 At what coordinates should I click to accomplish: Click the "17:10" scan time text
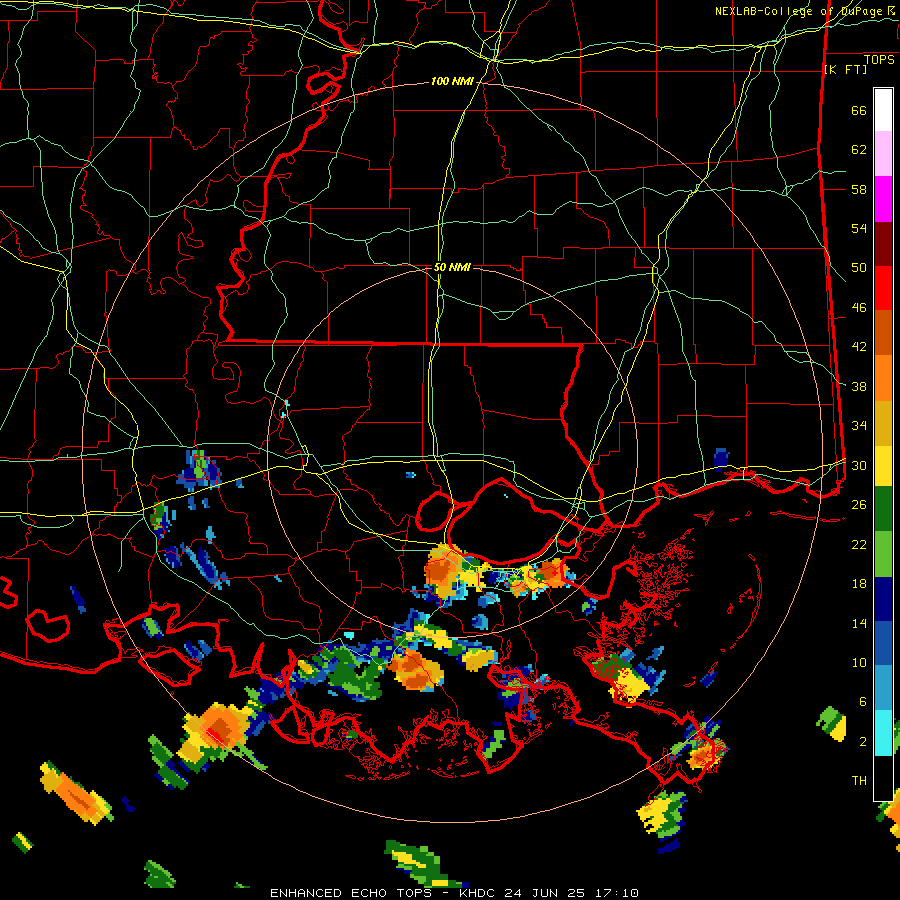click(616, 893)
